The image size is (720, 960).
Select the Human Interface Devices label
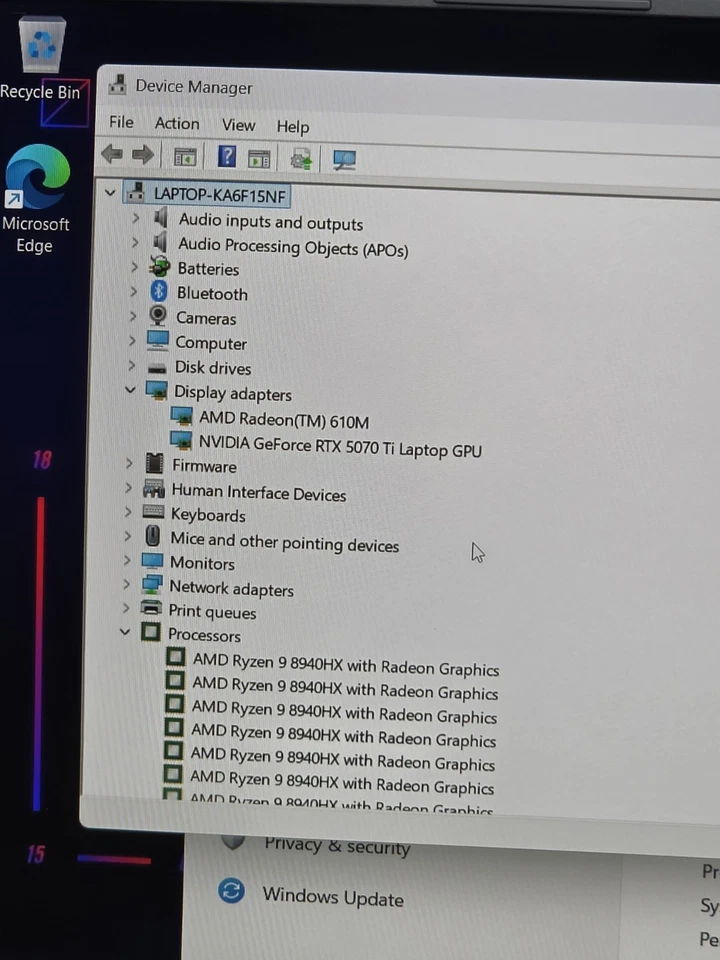coord(259,493)
